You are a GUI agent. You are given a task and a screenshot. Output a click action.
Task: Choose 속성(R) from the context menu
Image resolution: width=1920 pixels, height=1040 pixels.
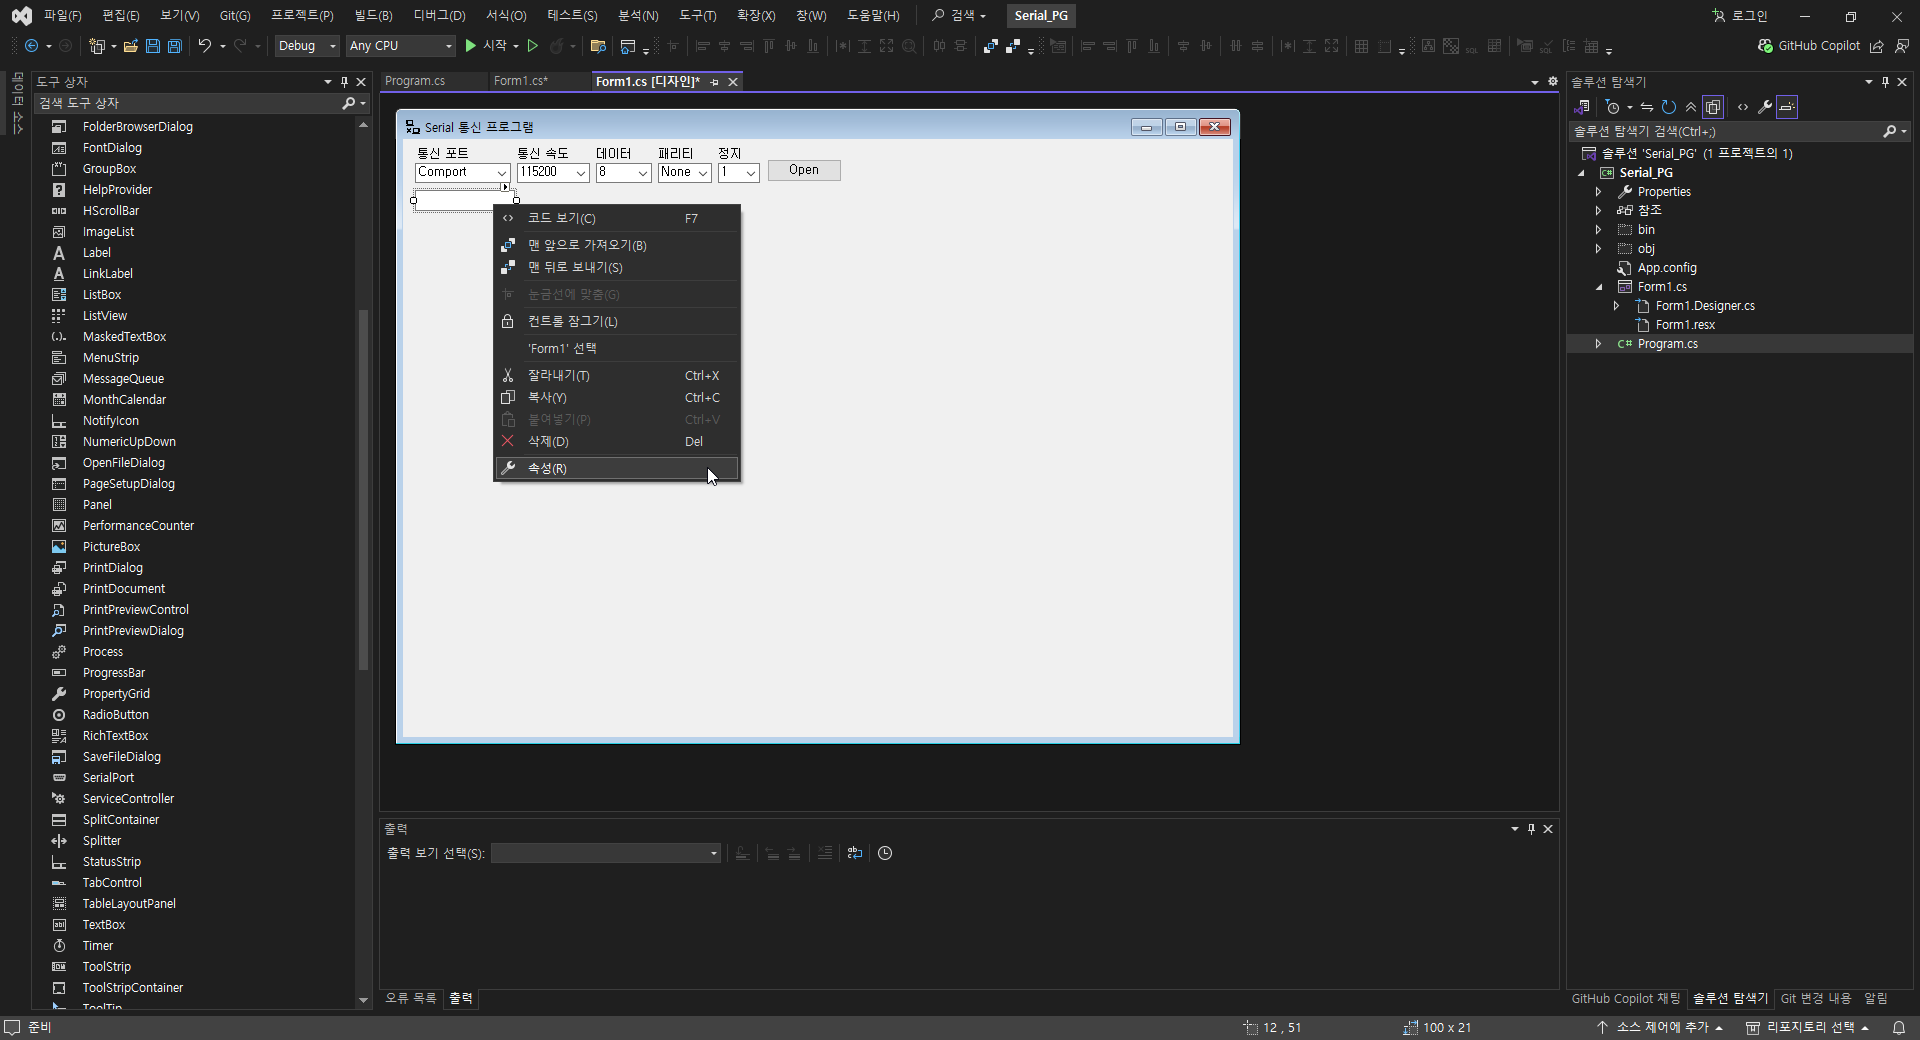coord(617,468)
